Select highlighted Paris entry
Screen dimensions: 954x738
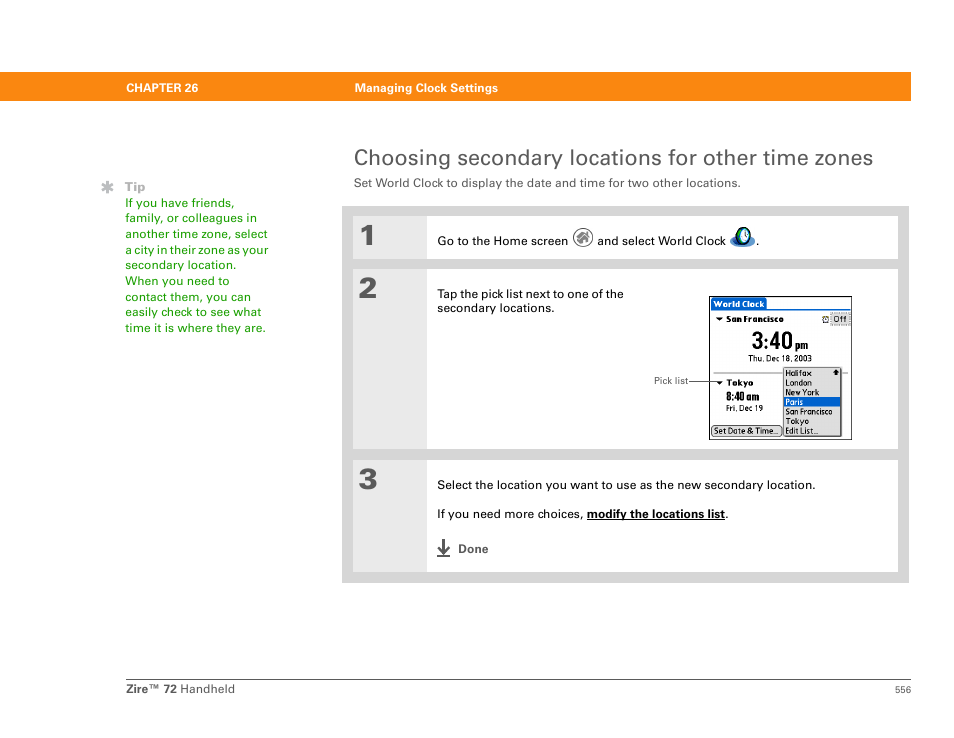812,402
